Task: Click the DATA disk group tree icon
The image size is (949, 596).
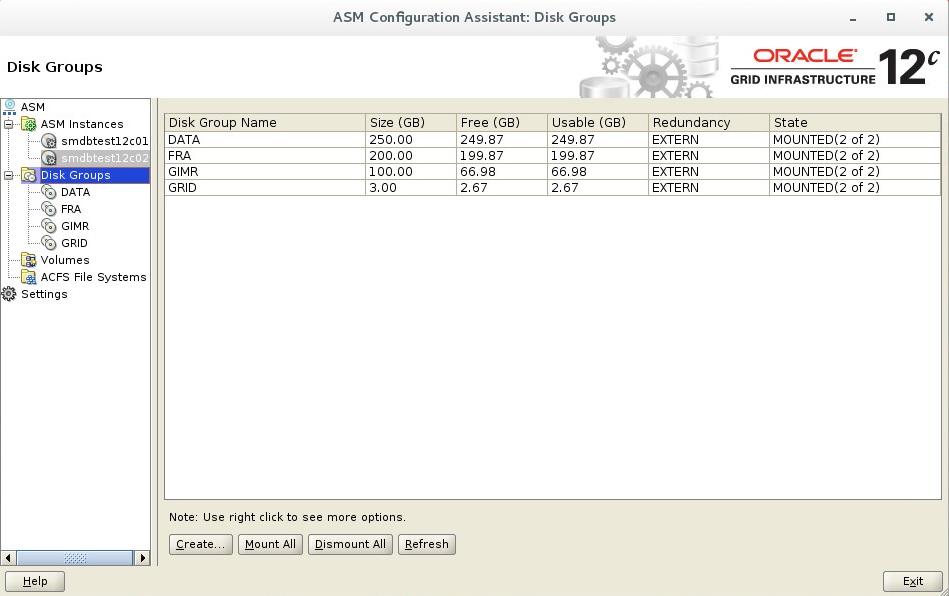Action: point(49,192)
